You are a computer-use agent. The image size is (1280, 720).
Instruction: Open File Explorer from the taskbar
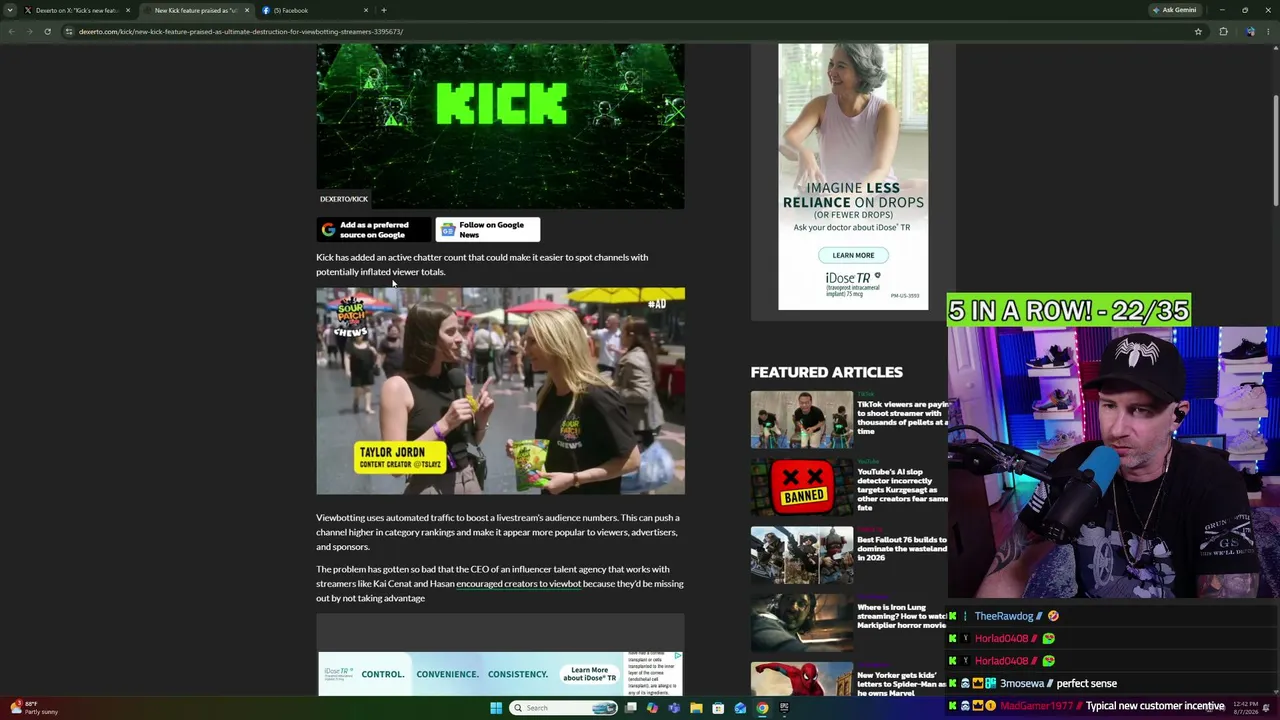697,708
